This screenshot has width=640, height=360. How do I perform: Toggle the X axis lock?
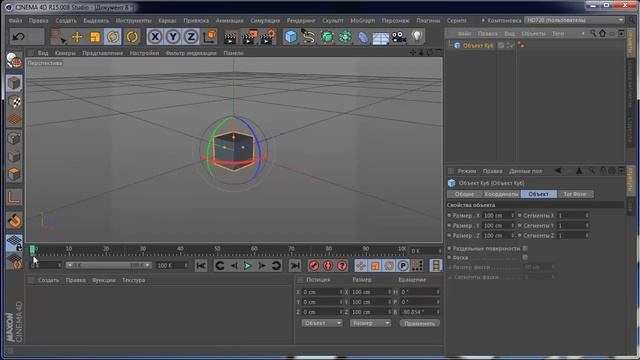point(155,37)
